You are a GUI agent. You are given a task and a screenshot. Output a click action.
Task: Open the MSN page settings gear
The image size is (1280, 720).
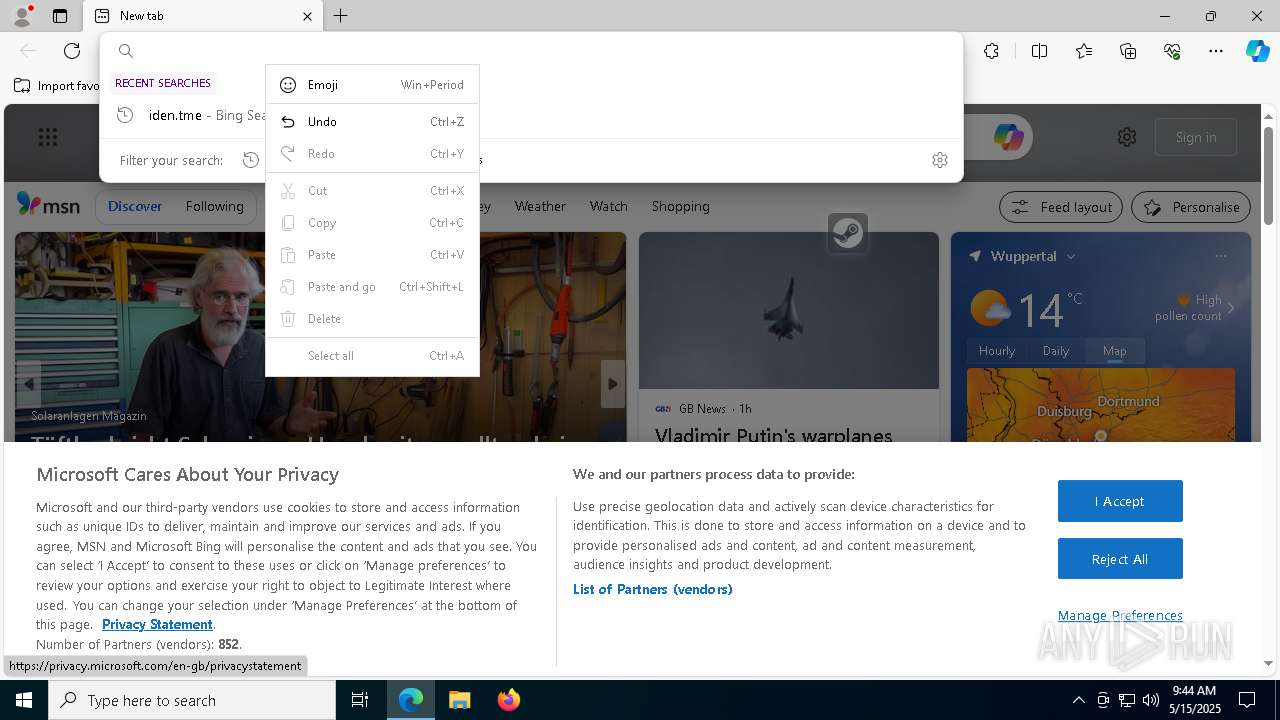tap(1127, 137)
